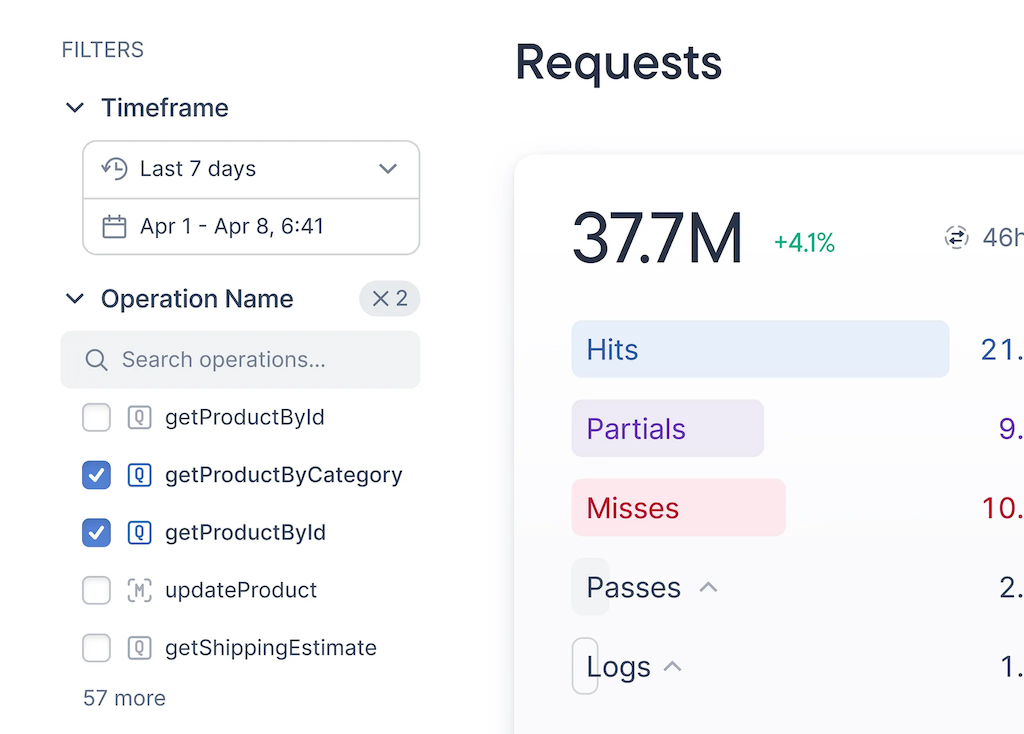Image resolution: width=1024 pixels, height=734 pixels.
Task: Expand the Logs row chevron
Action: click(x=673, y=667)
